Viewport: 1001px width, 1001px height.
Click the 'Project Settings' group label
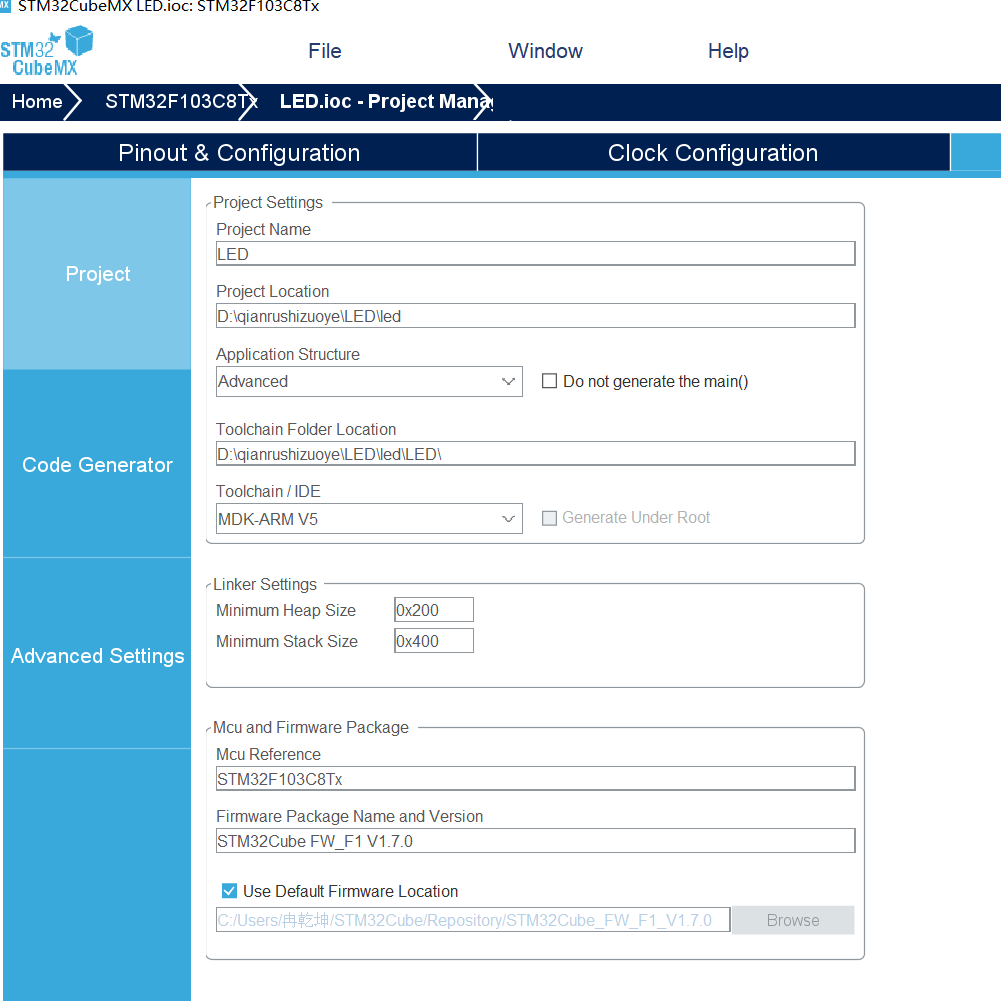(x=267, y=202)
